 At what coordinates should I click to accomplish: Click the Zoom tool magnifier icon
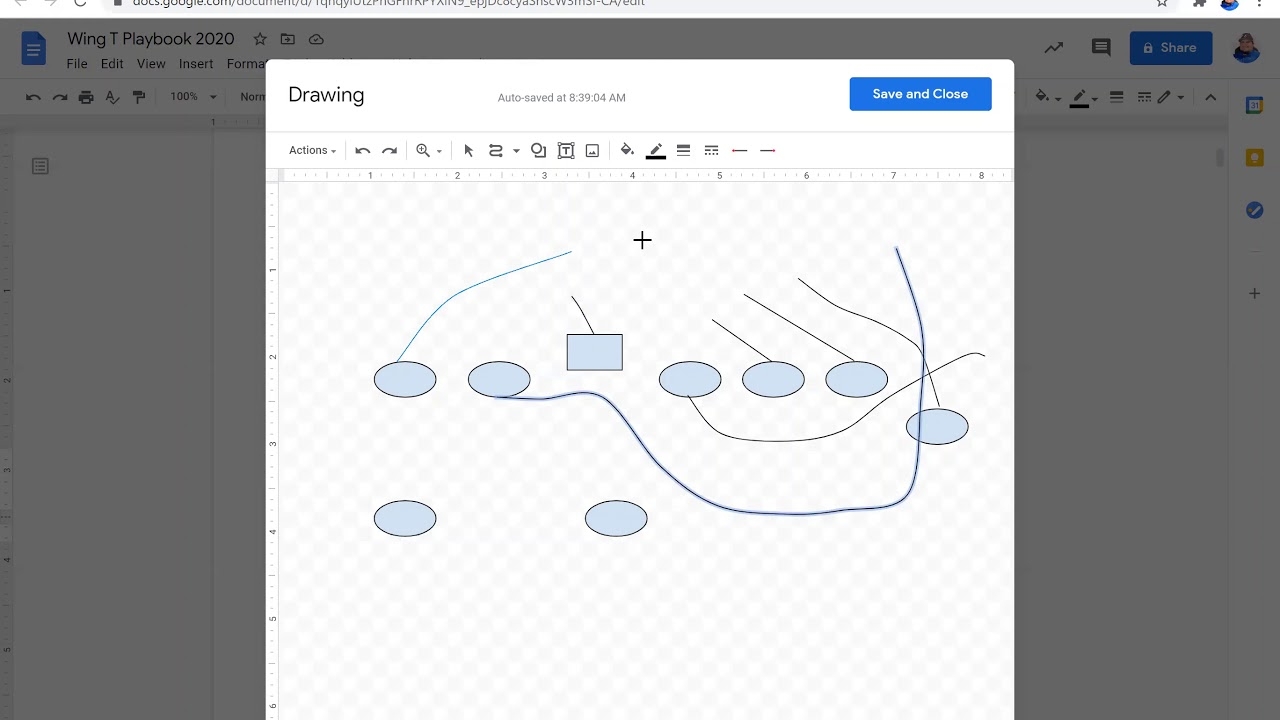(422, 150)
